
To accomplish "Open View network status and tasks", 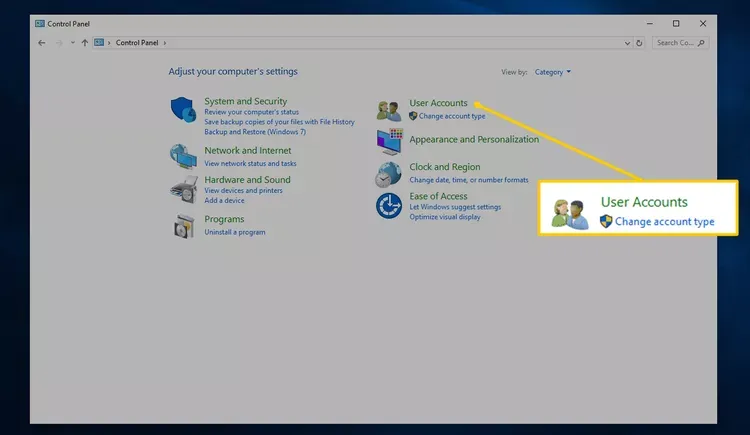I will click(x=250, y=163).
